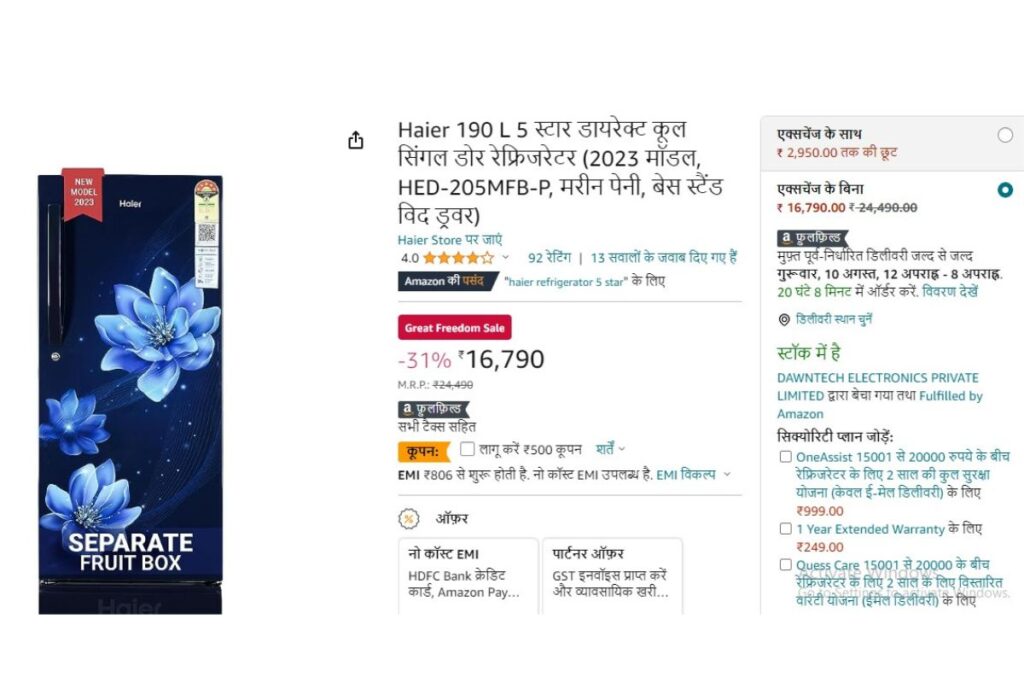Select the with-exchange radio option
This screenshot has width=1024, height=683.
pyautogui.click(x=1005, y=135)
